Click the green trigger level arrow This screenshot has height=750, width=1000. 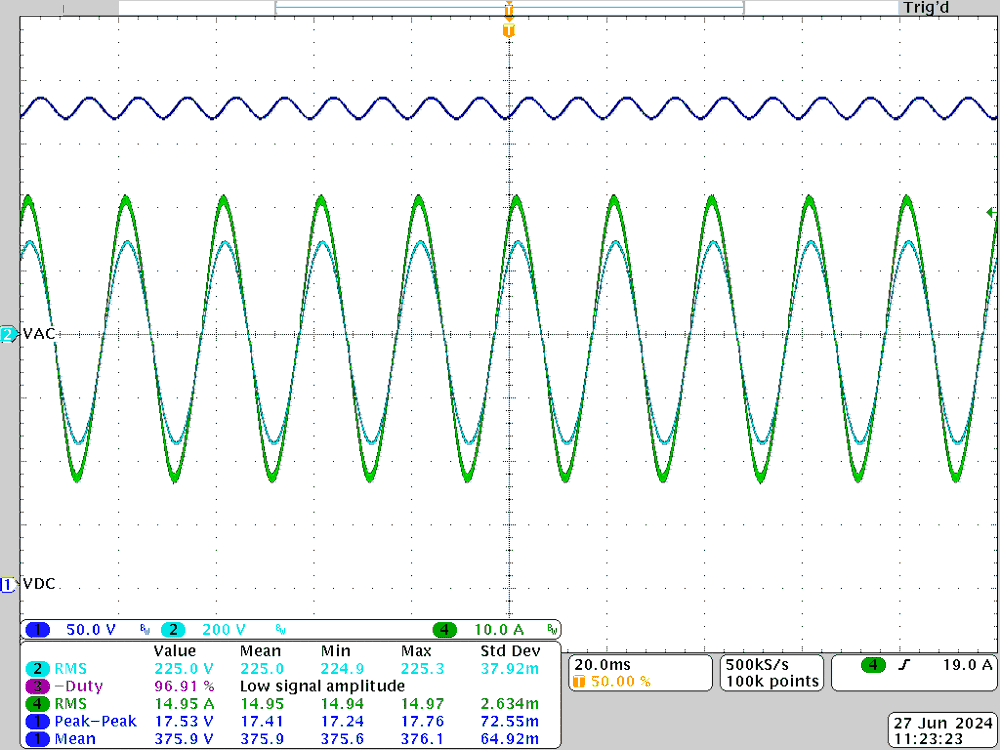point(990,212)
